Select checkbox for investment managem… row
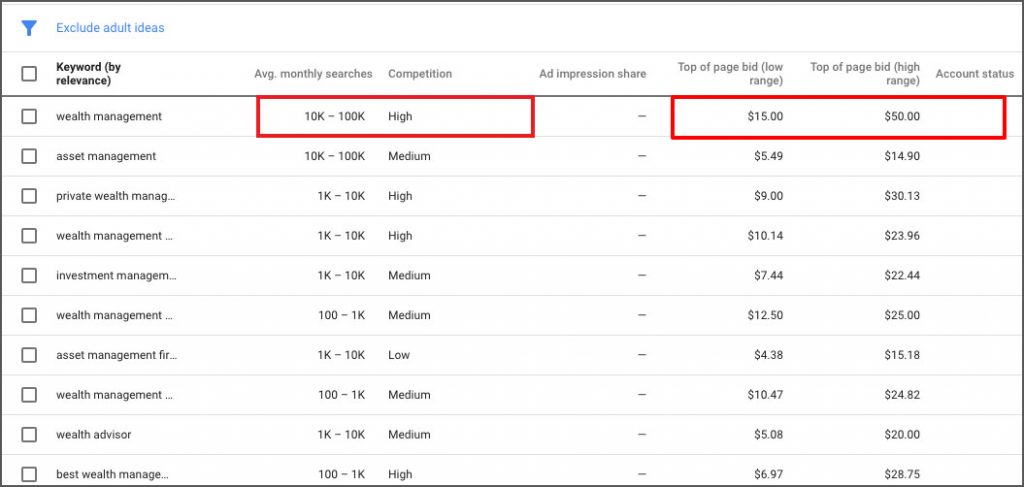This screenshot has width=1024, height=487. (x=29, y=275)
